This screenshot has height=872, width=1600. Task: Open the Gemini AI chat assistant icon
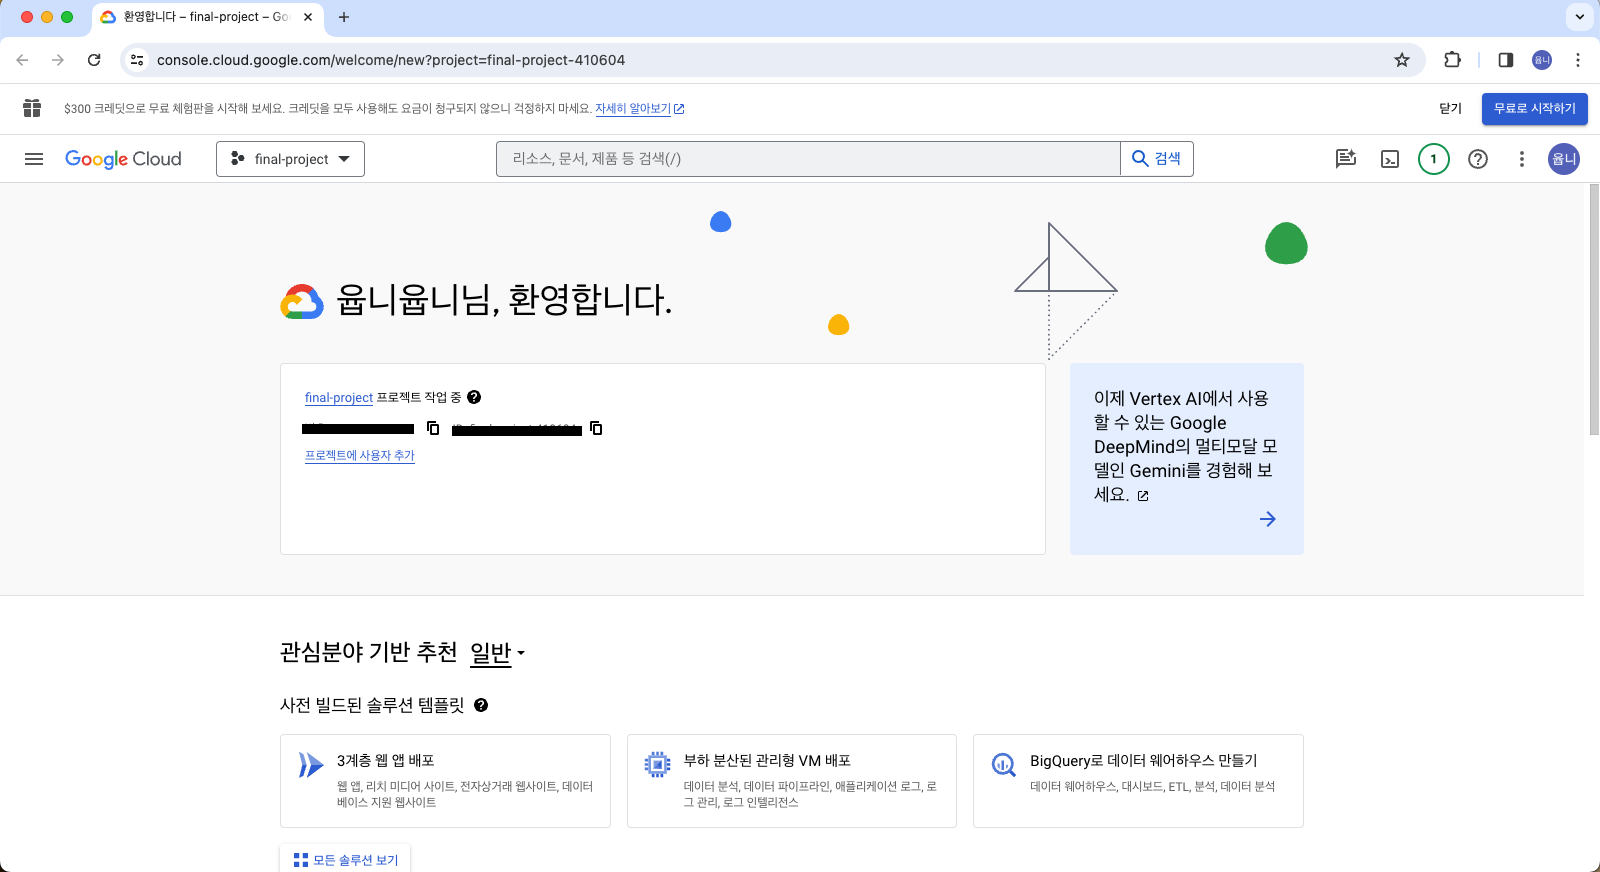pos(1346,159)
